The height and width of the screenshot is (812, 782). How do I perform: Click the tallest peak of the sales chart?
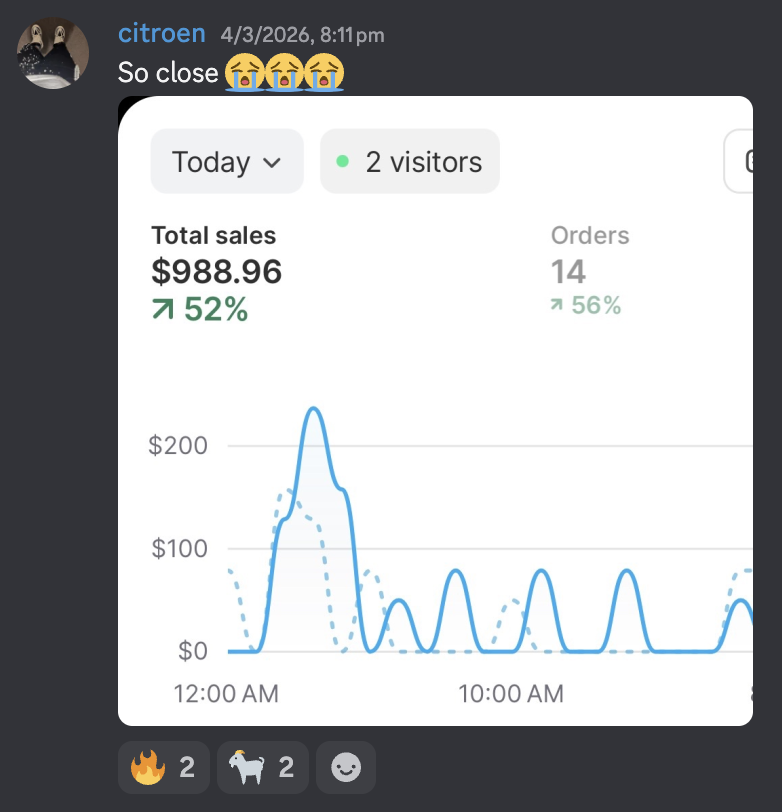(313, 409)
